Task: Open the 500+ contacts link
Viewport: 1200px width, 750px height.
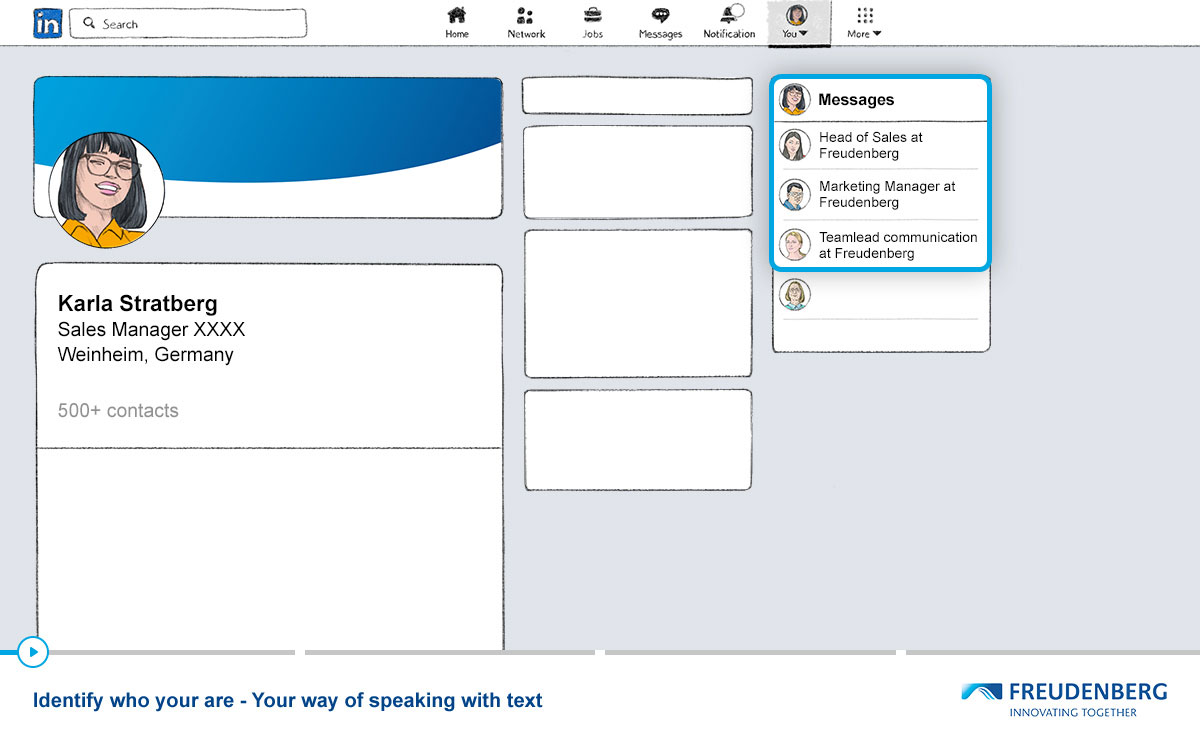Action: coord(118,410)
